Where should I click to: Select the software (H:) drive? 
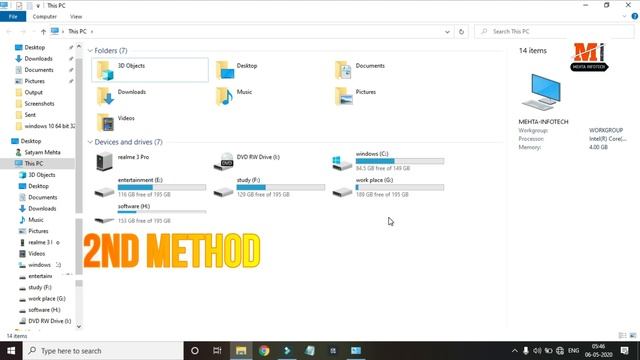(150, 213)
